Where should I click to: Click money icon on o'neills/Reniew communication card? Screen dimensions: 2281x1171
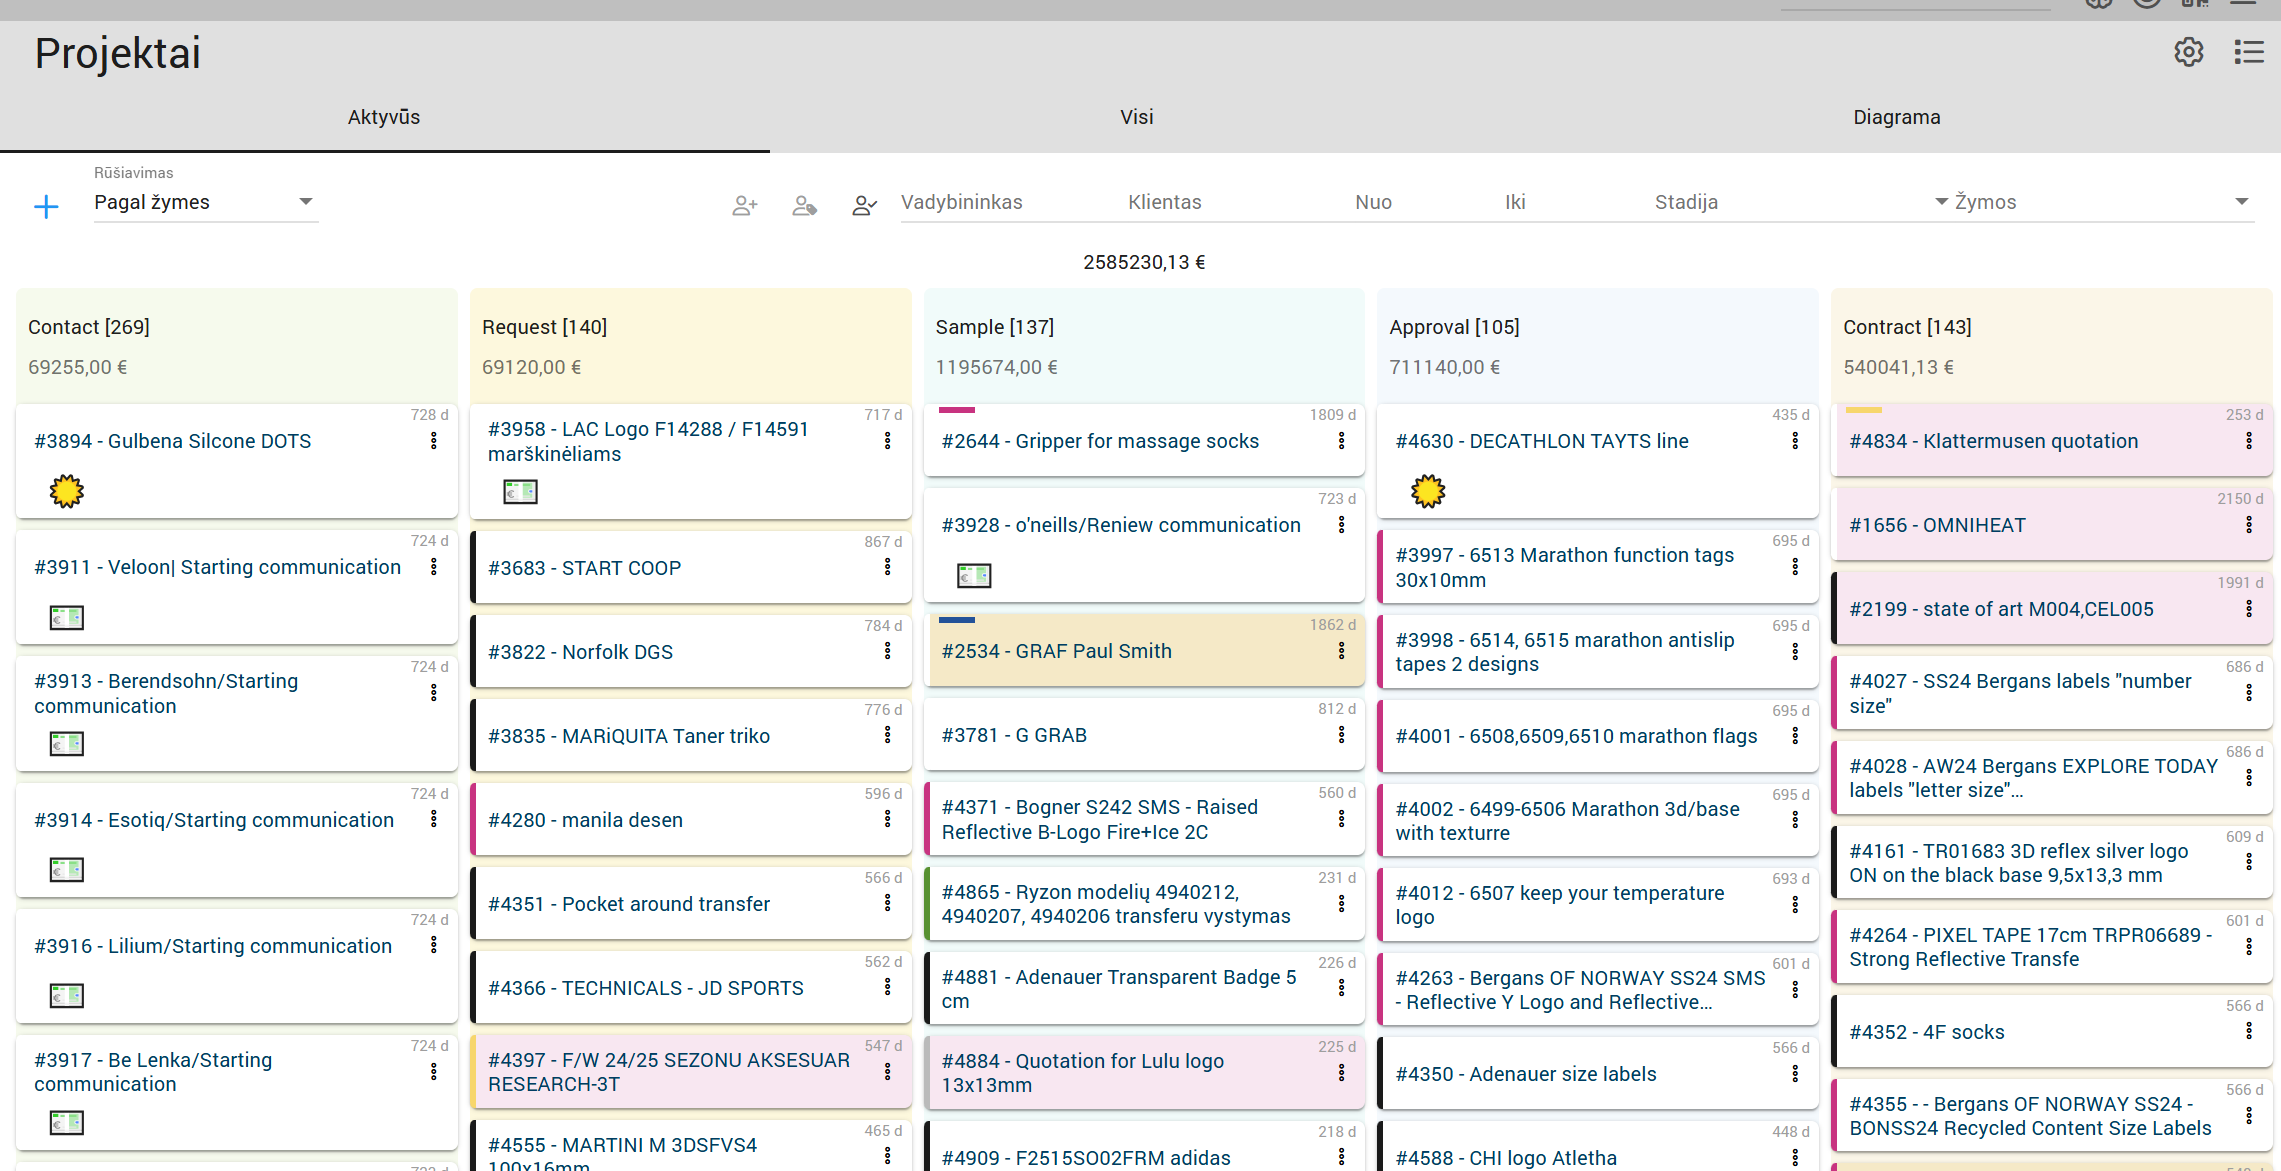[x=973, y=575]
